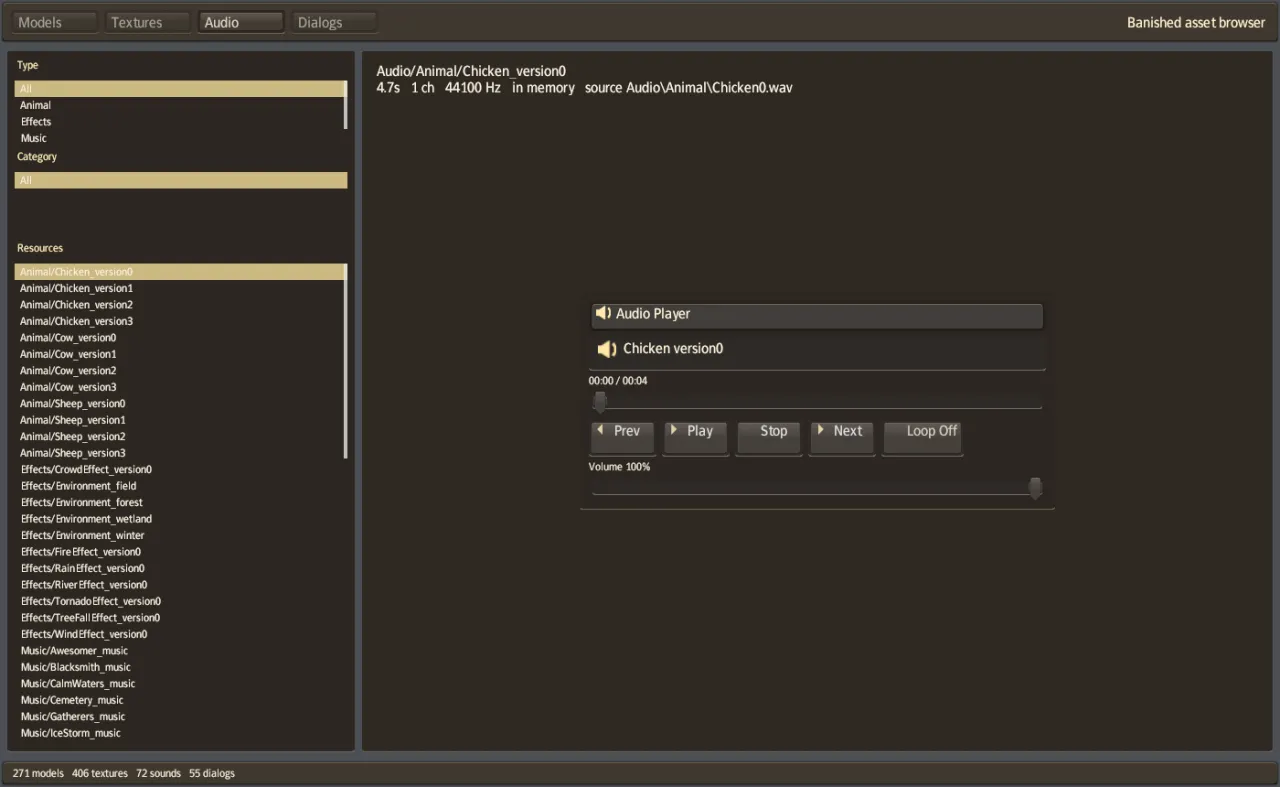Select Effects/Environment_winter resource

tap(180, 536)
